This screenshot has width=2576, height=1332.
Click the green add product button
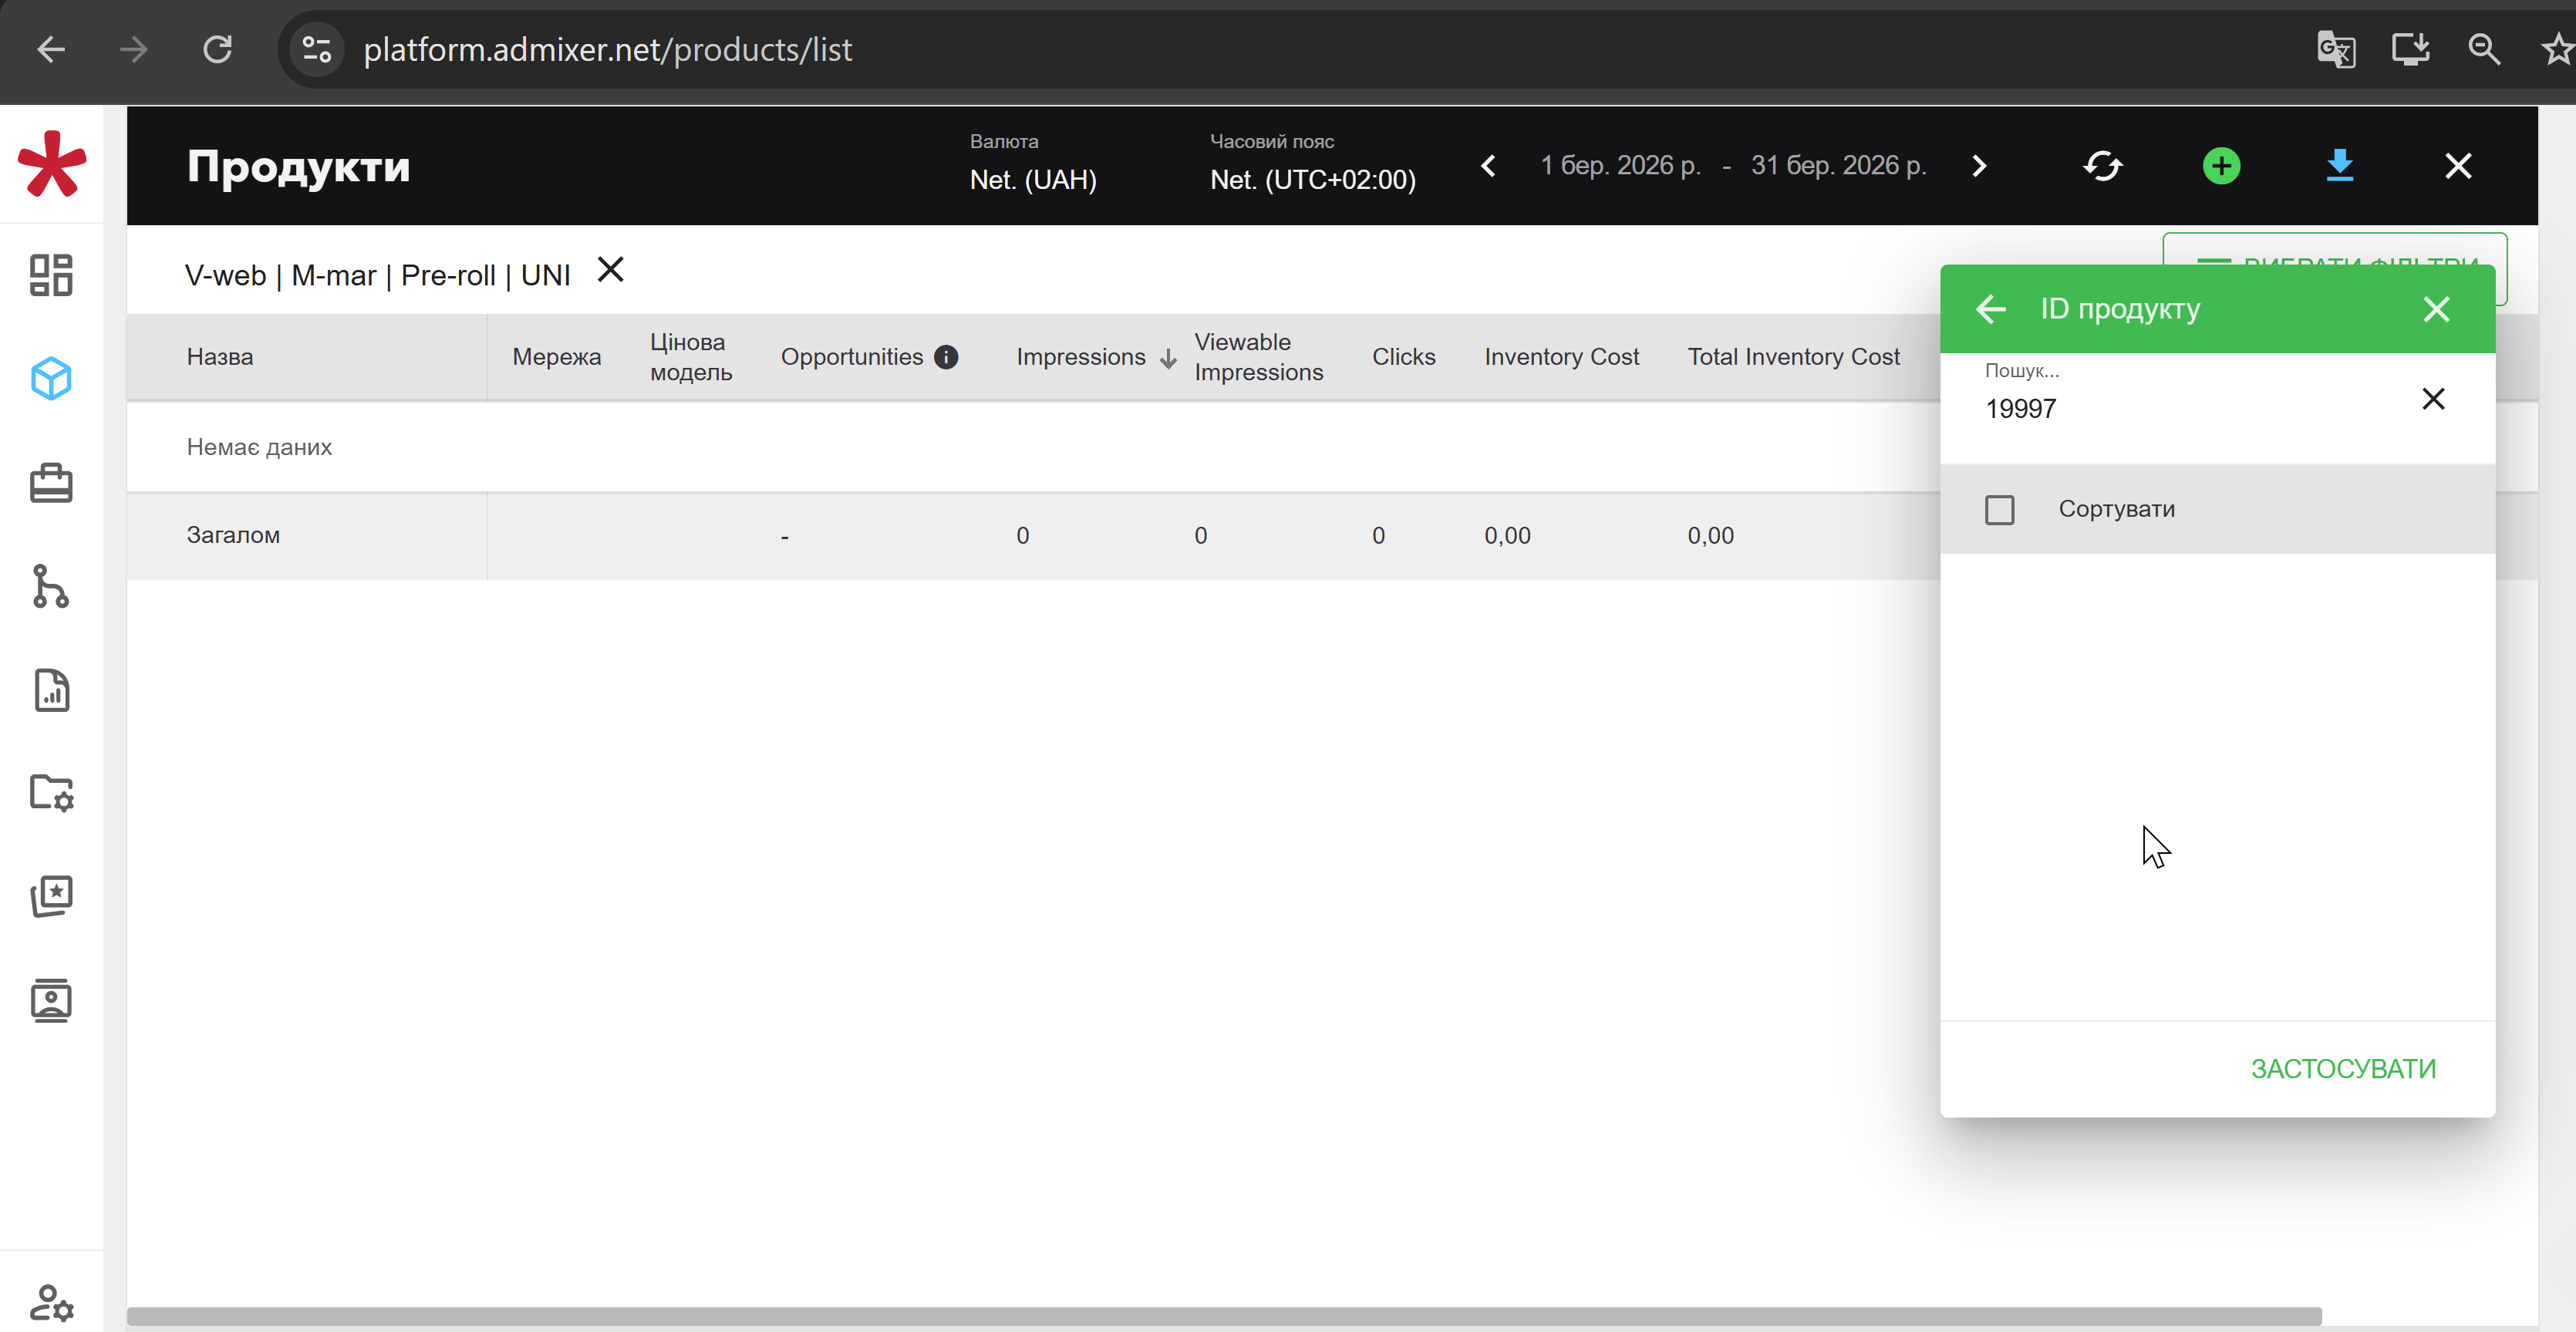coord(2221,166)
